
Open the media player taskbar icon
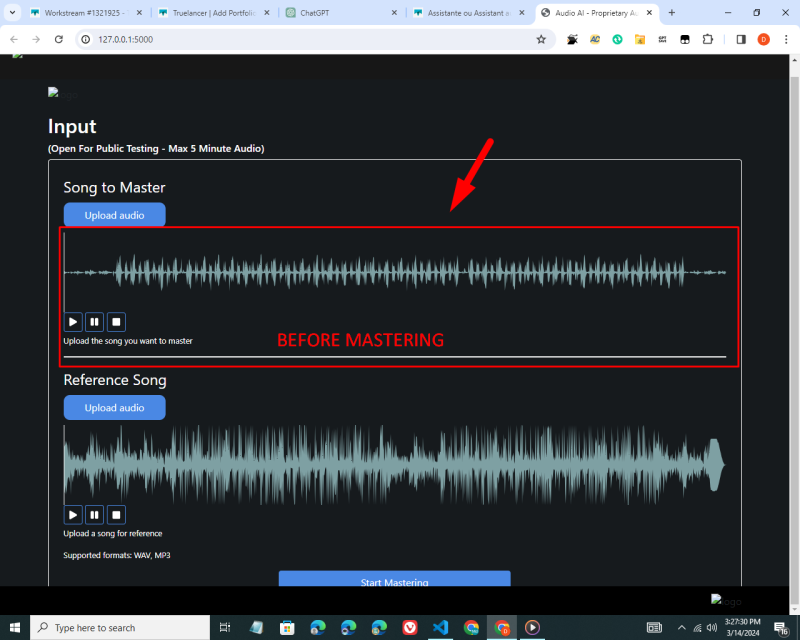coord(532,627)
